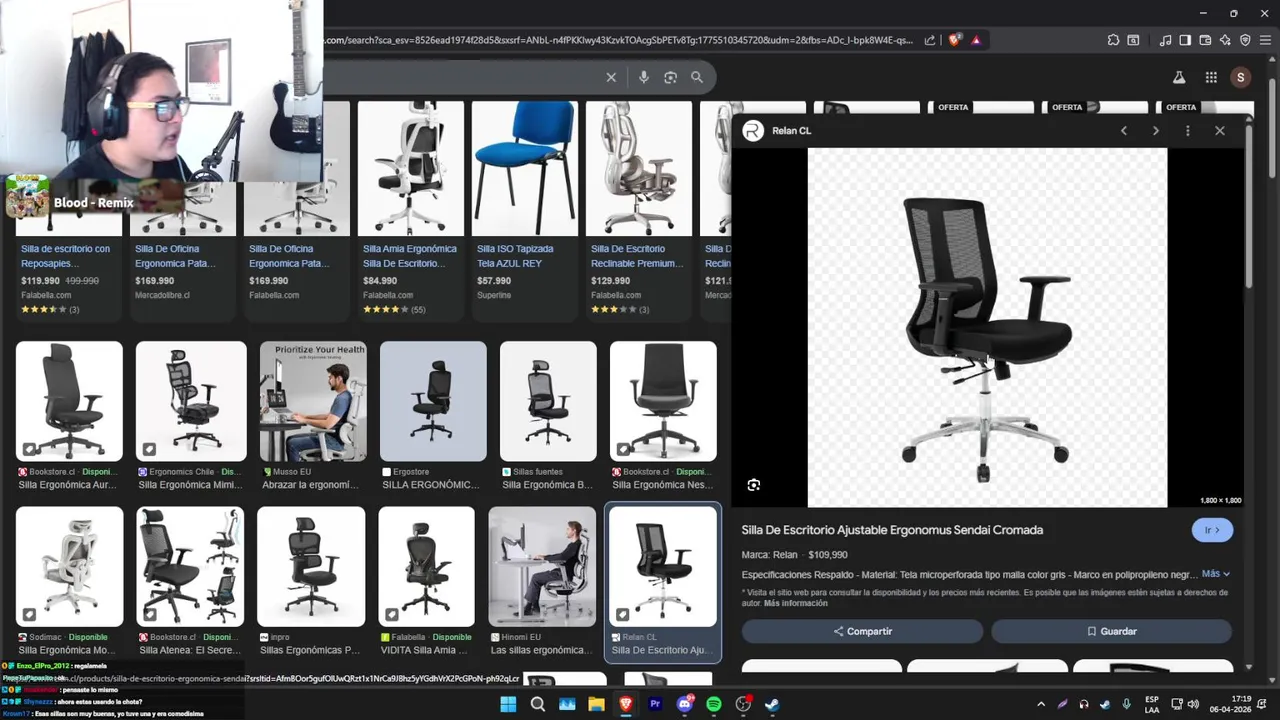
Task: Open the ESP LAA input language switcher
Action: tap(1152, 704)
